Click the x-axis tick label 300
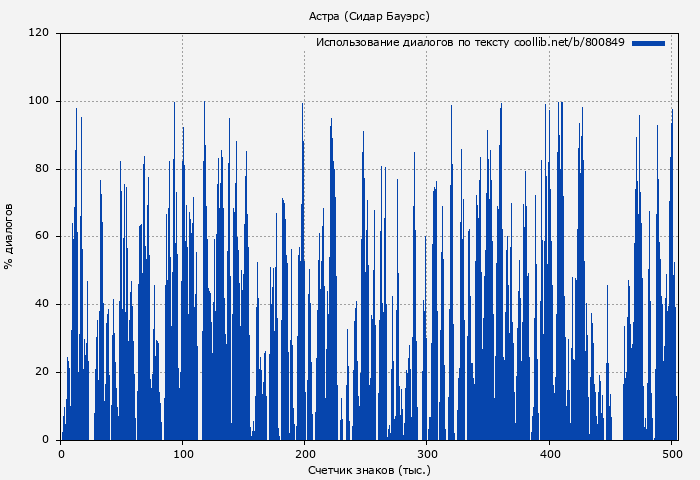 pos(427,454)
